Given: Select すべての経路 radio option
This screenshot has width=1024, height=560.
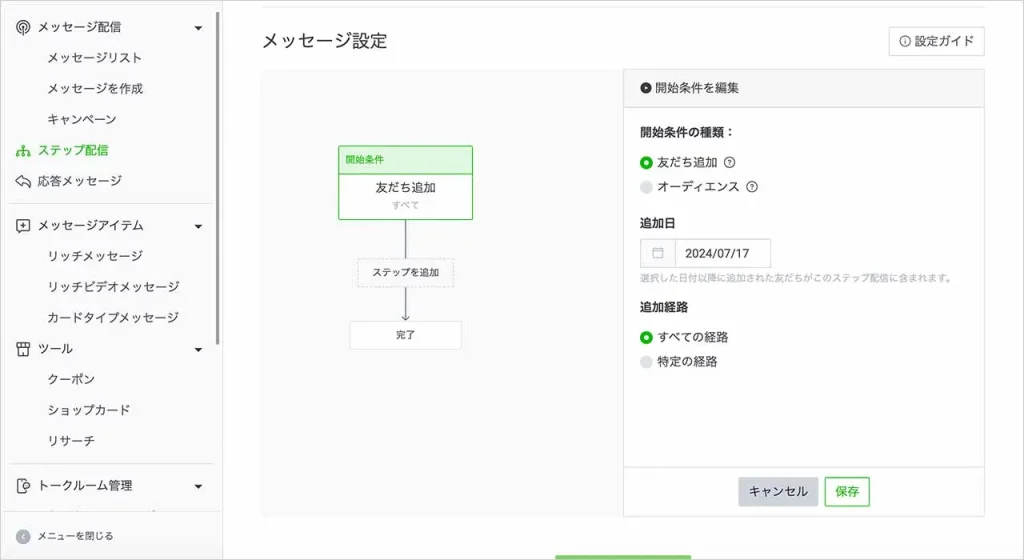Looking at the screenshot, I should pyautogui.click(x=647, y=337).
